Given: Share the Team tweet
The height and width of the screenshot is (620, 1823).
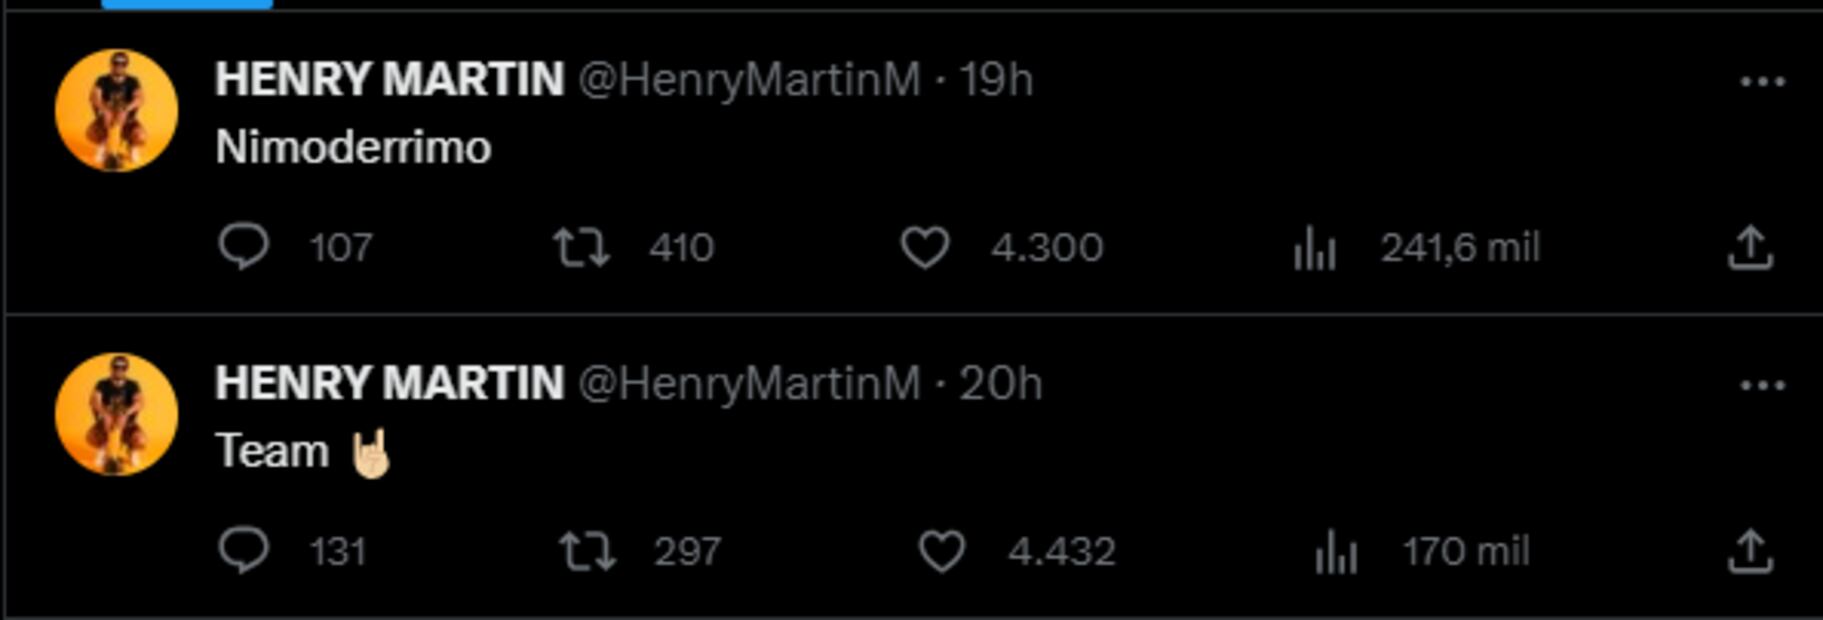Looking at the screenshot, I should pyautogui.click(x=1750, y=551).
